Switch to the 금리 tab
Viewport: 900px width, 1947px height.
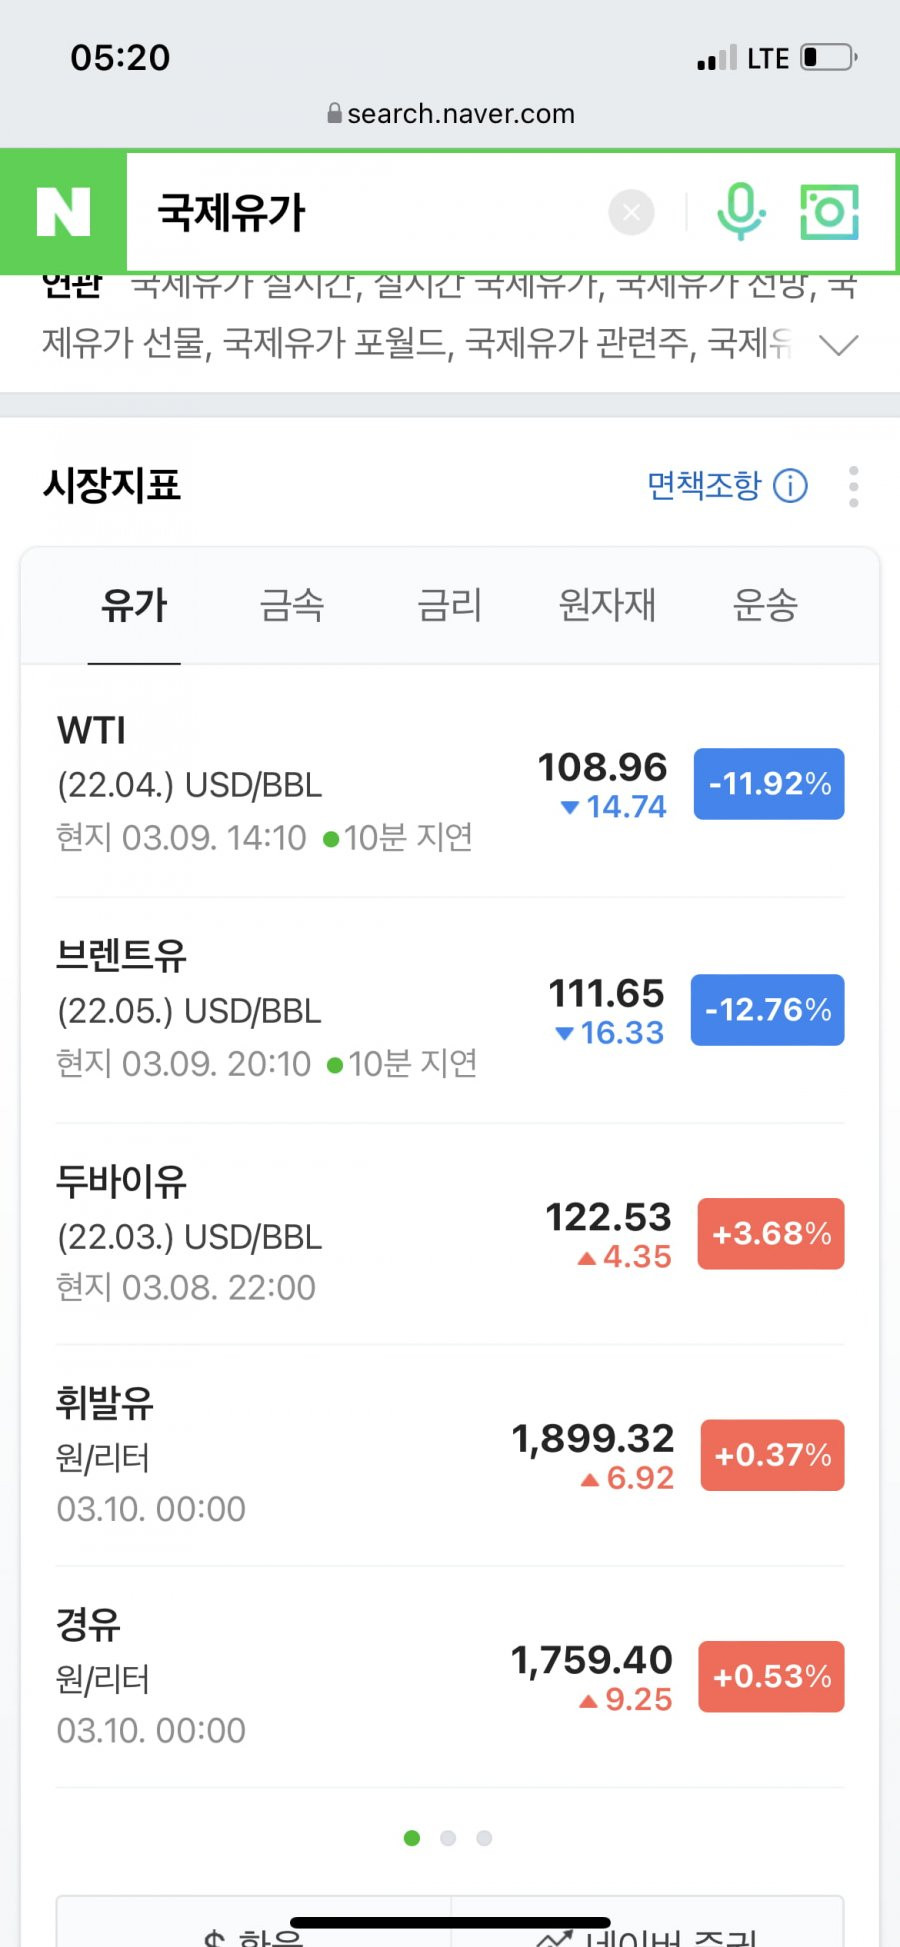tap(450, 606)
